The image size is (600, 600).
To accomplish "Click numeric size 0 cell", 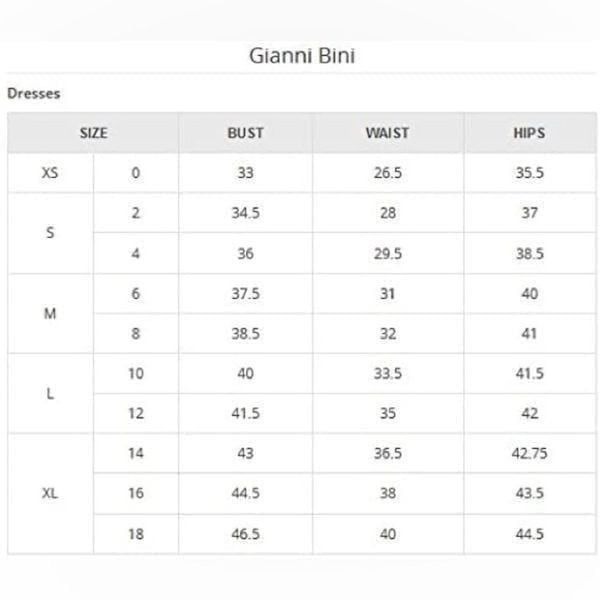I will (136, 173).
